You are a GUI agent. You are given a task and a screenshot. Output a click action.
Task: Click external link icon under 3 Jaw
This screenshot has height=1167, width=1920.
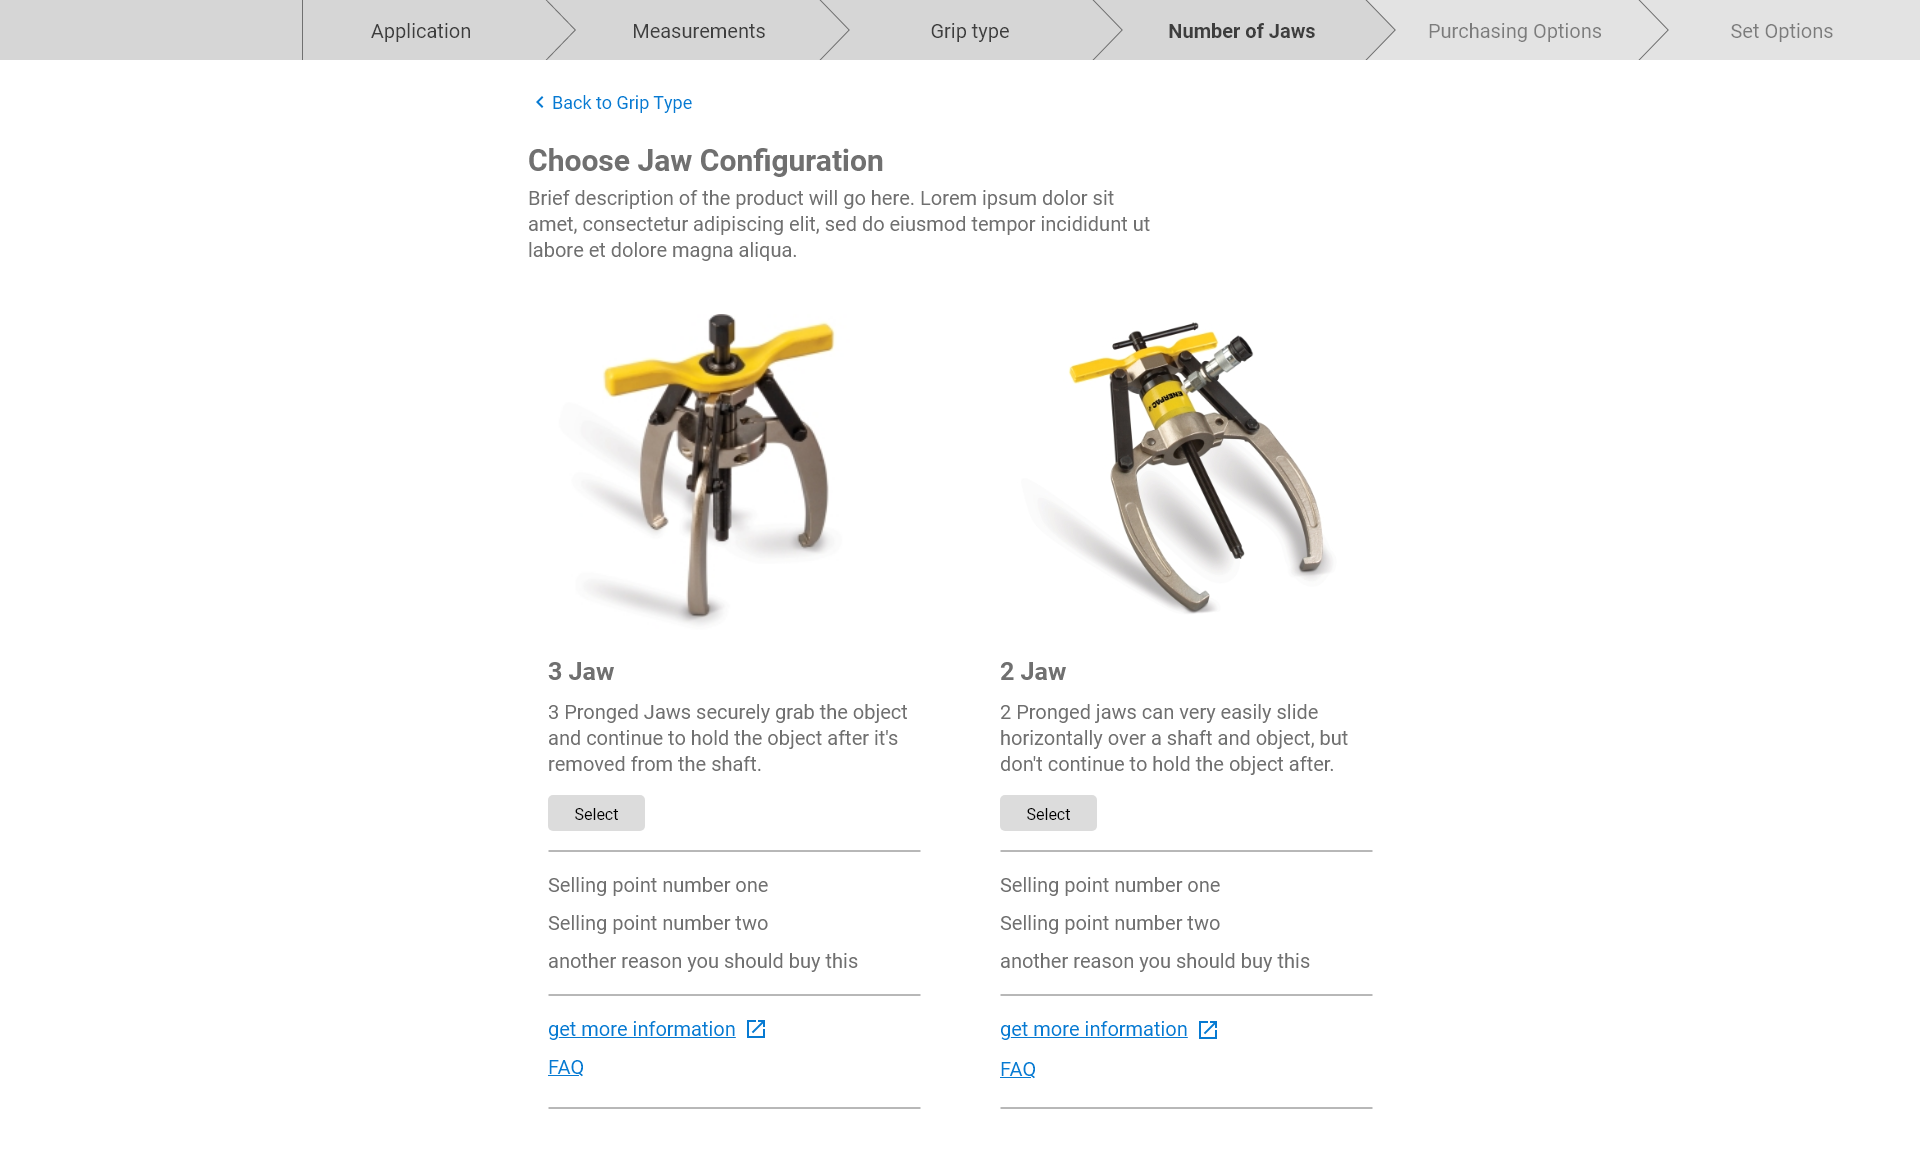coord(756,1029)
